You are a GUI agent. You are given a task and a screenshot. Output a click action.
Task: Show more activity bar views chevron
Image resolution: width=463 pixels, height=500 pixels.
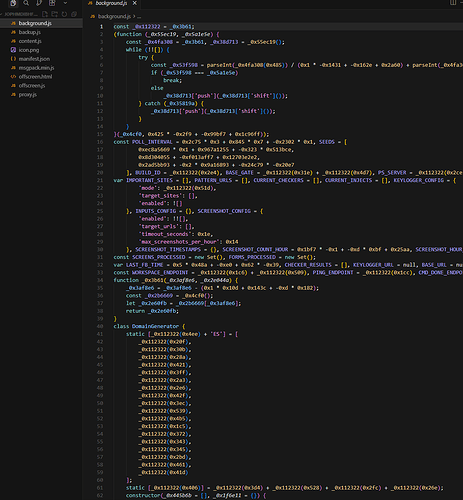point(65,3)
